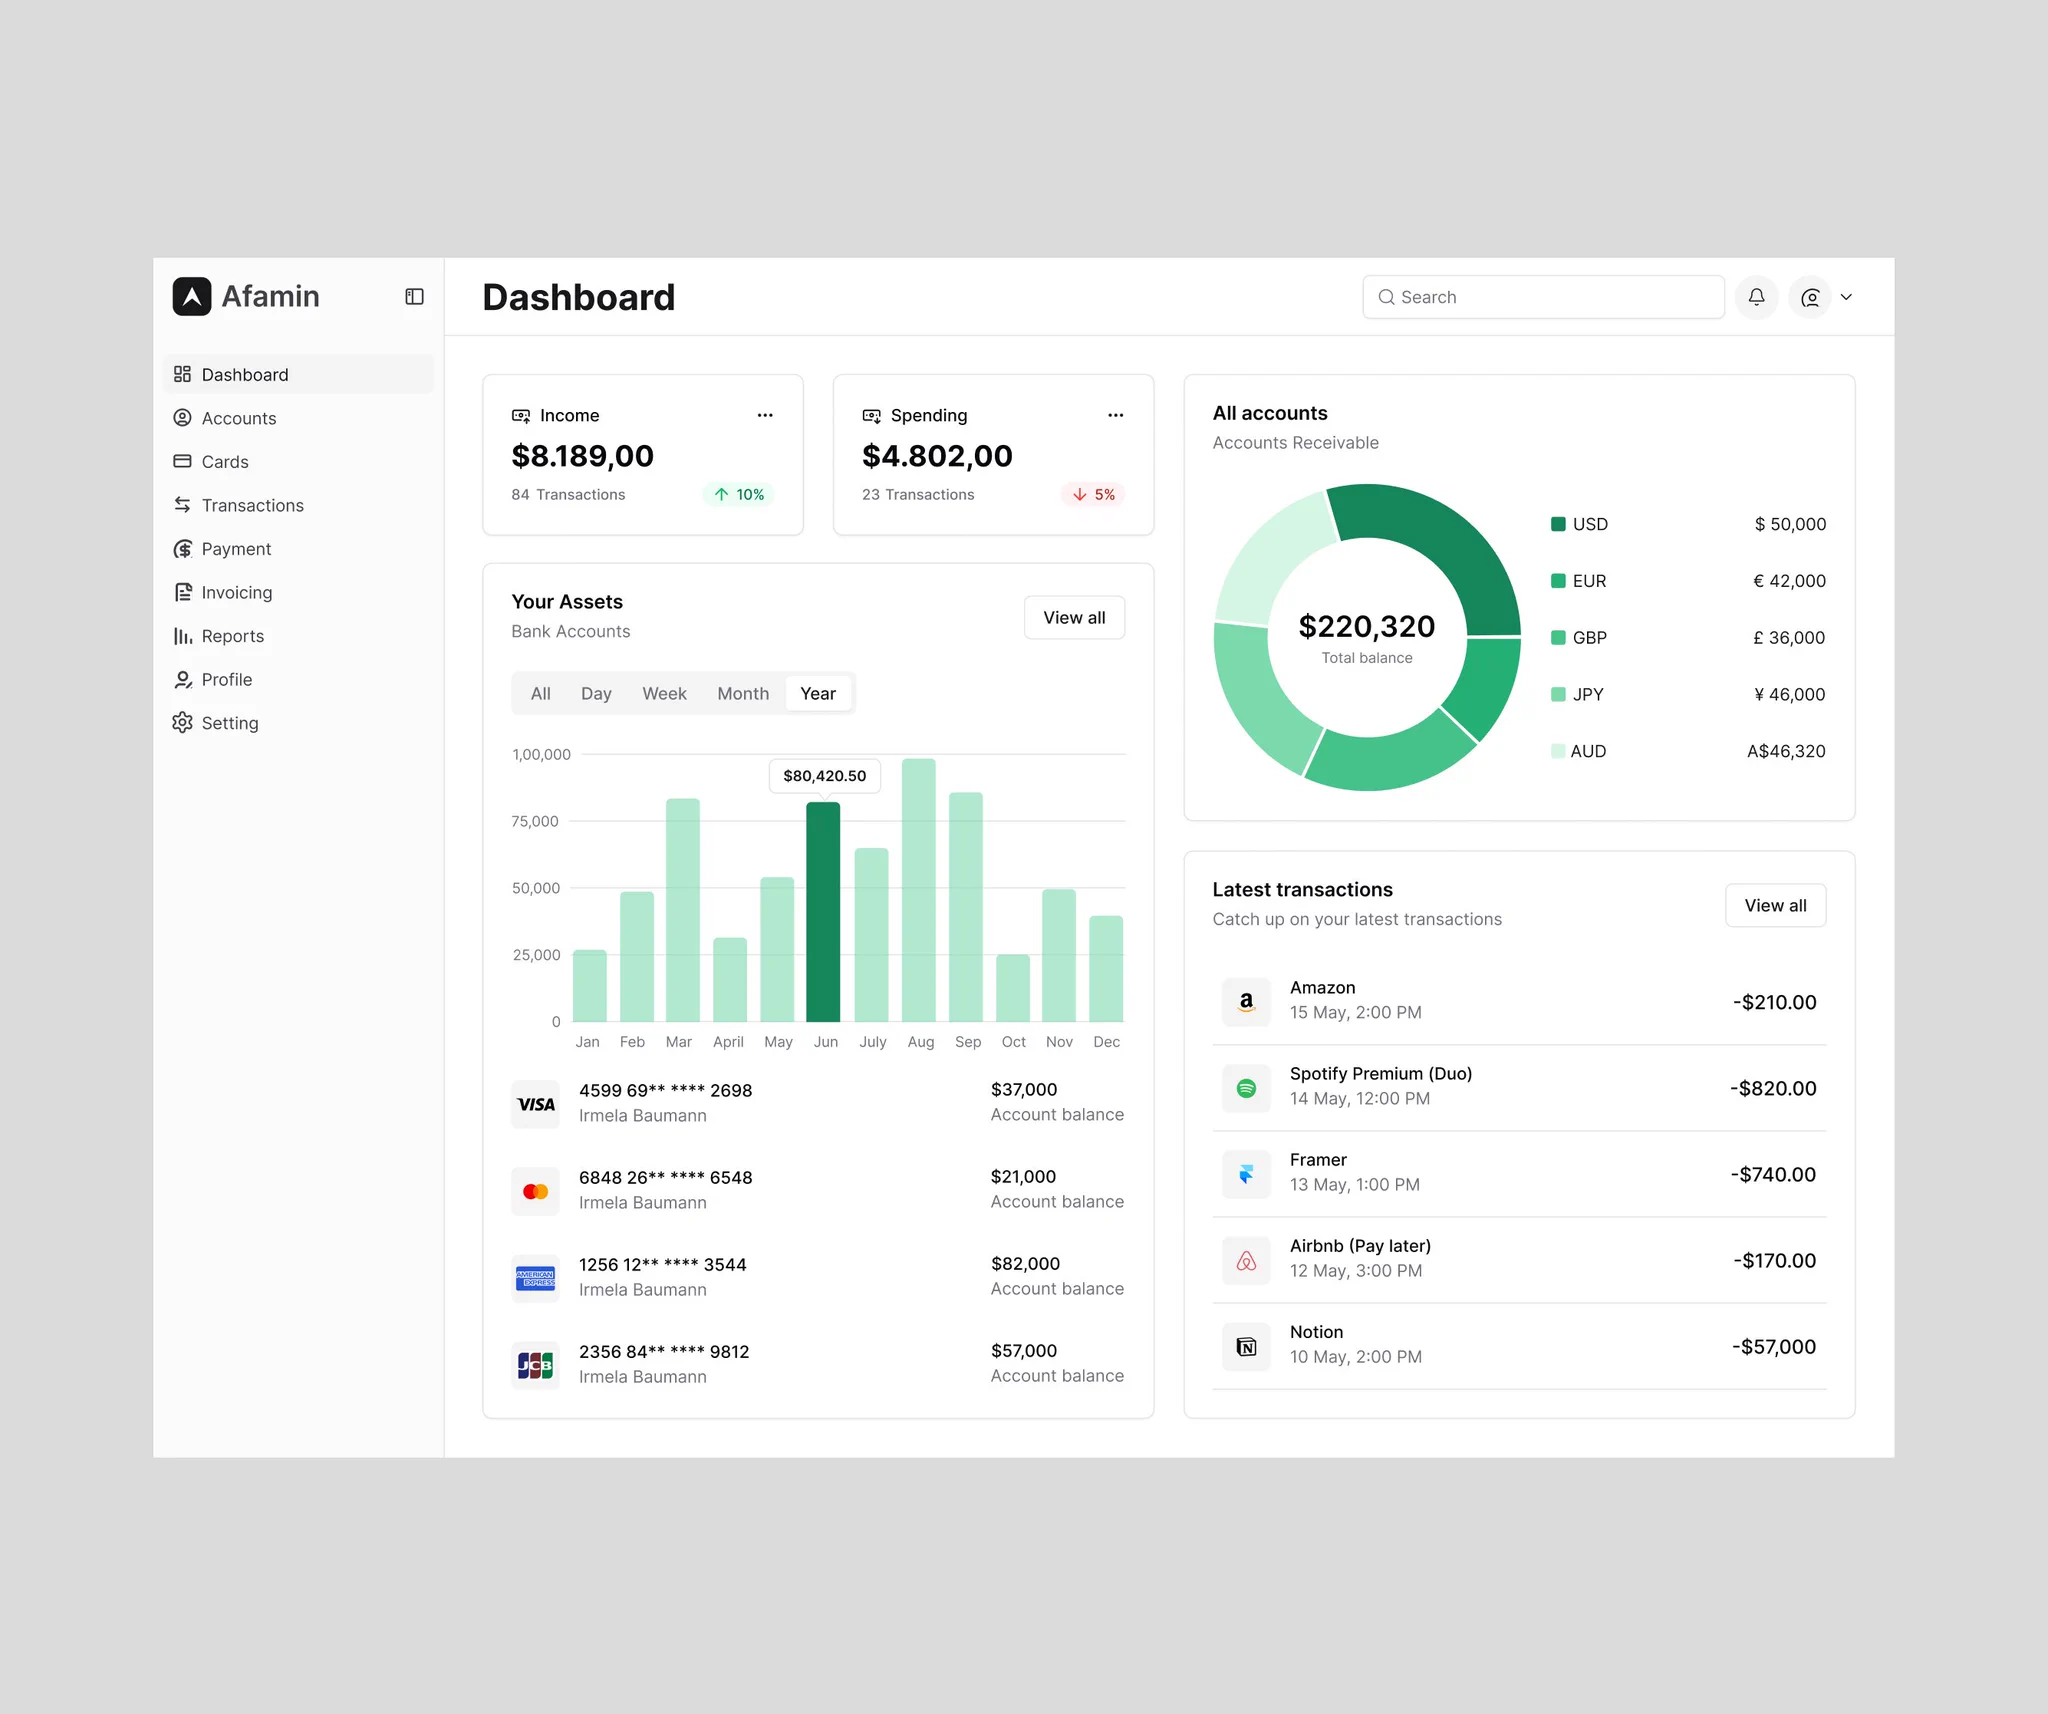Click the USD legend color swatch
2048x1714 pixels.
tap(1558, 524)
